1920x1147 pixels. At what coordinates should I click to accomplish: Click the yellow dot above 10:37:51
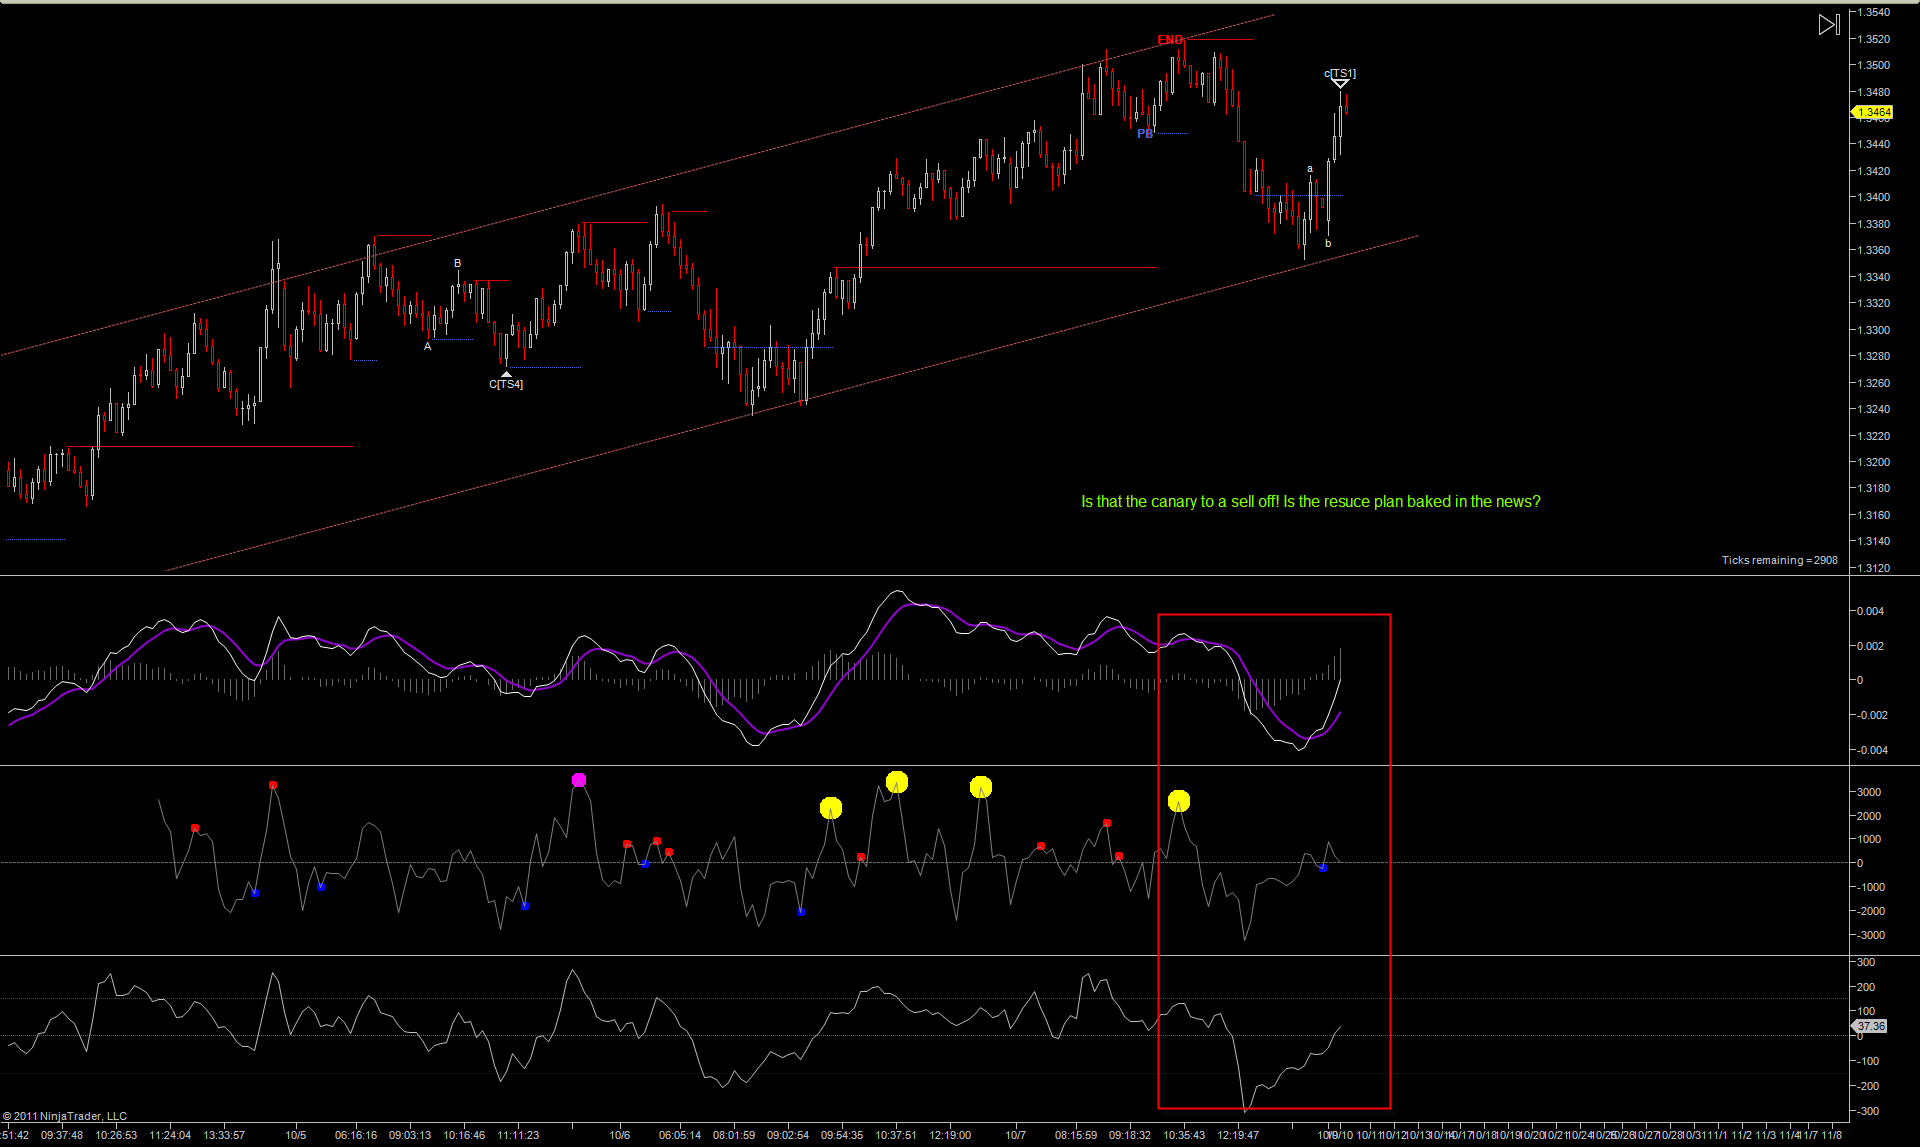tap(897, 782)
